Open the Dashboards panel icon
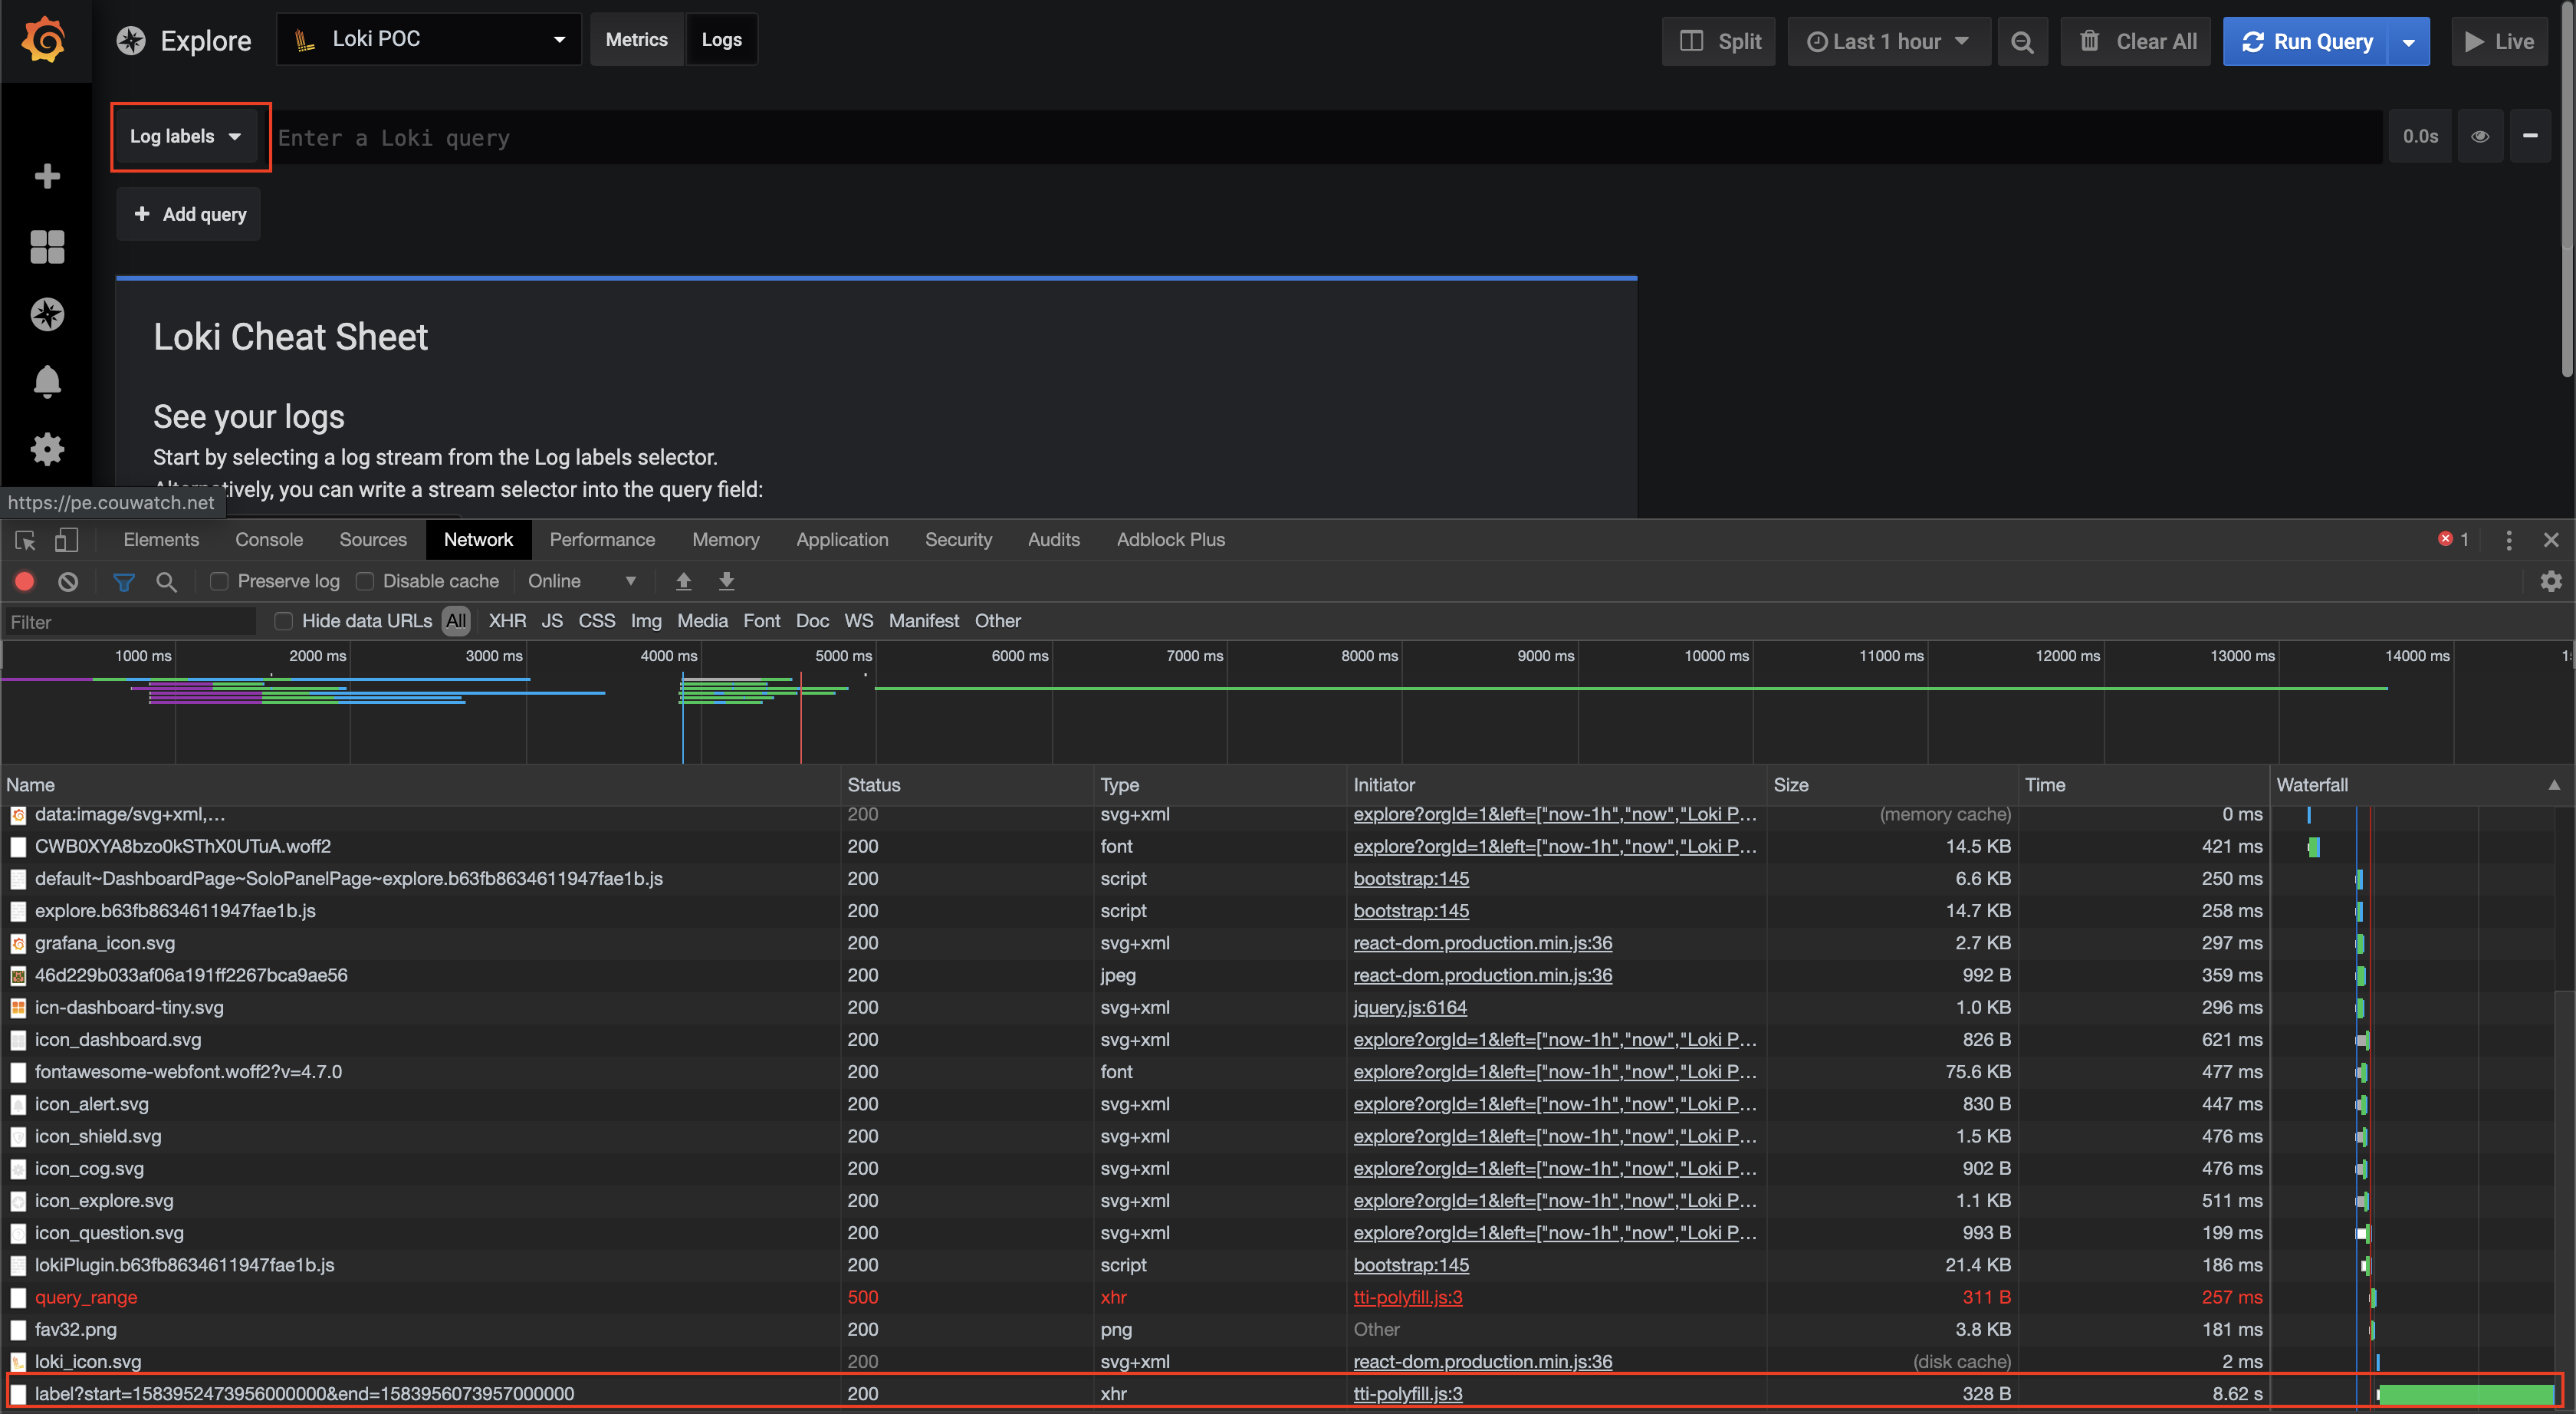 (47, 246)
